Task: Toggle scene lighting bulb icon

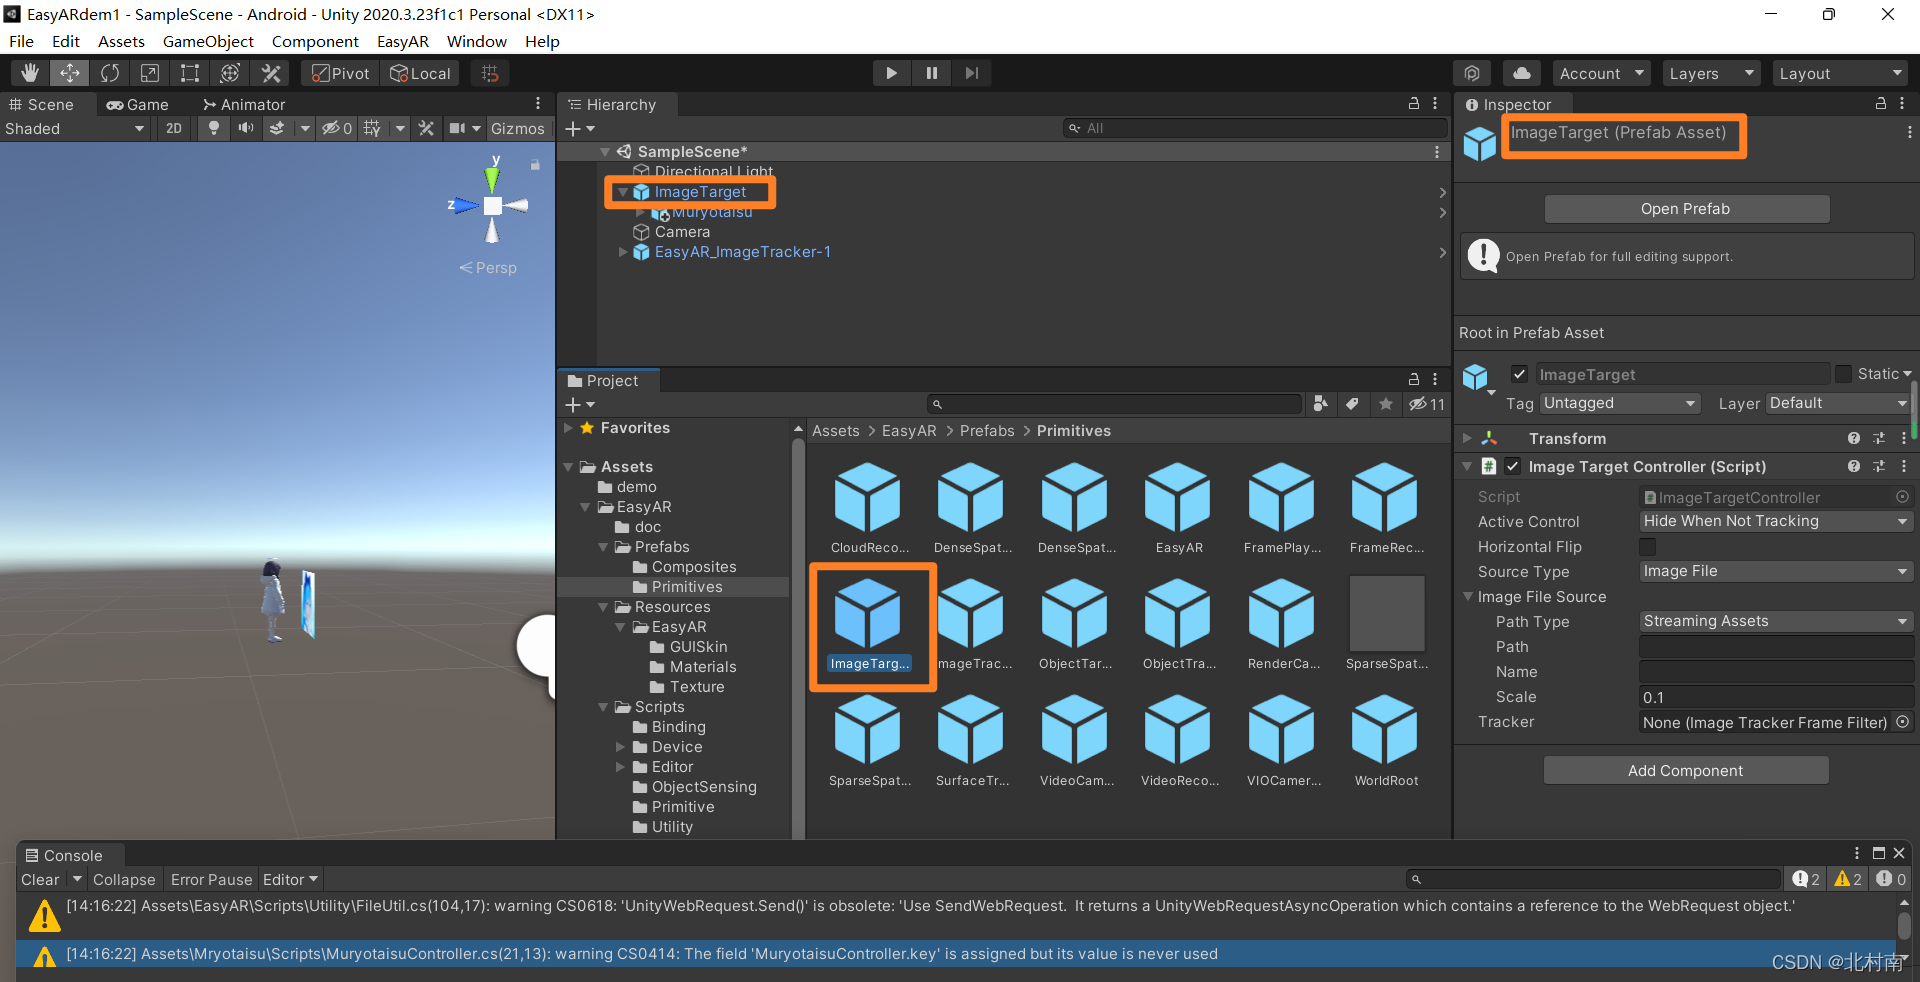Action: pyautogui.click(x=213, y=128)
